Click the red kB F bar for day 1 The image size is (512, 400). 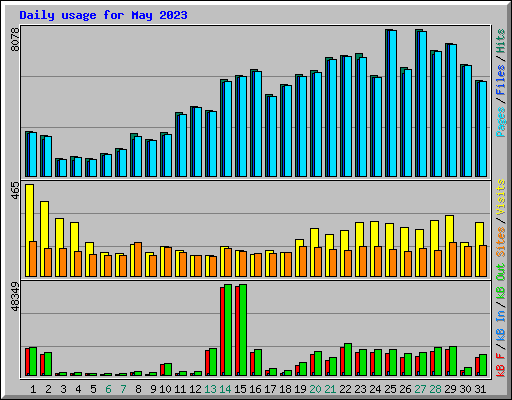click(27, 362)
